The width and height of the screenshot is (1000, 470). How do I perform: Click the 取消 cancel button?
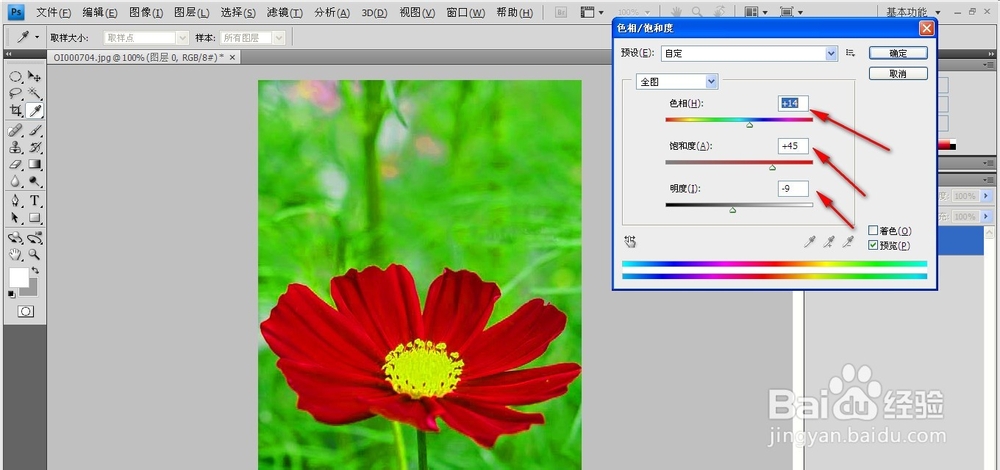898,74
